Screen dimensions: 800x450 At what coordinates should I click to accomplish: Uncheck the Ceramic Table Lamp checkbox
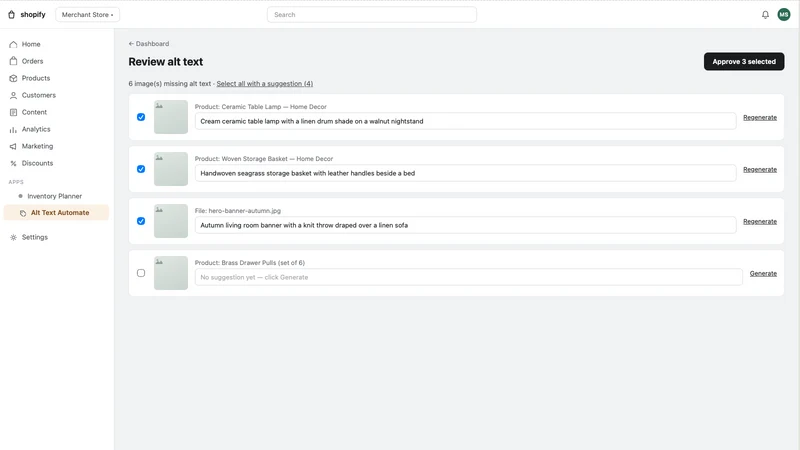click(x=141, y=117)
